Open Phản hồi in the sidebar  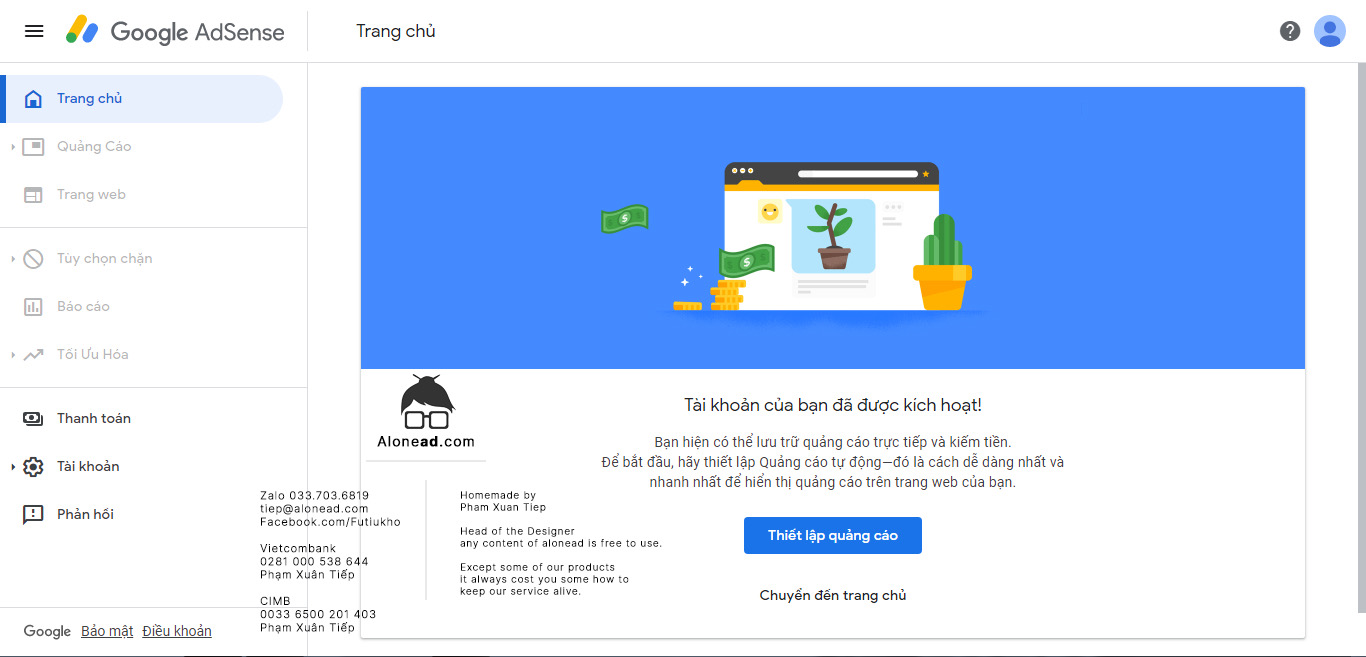[x=142, y=515]
